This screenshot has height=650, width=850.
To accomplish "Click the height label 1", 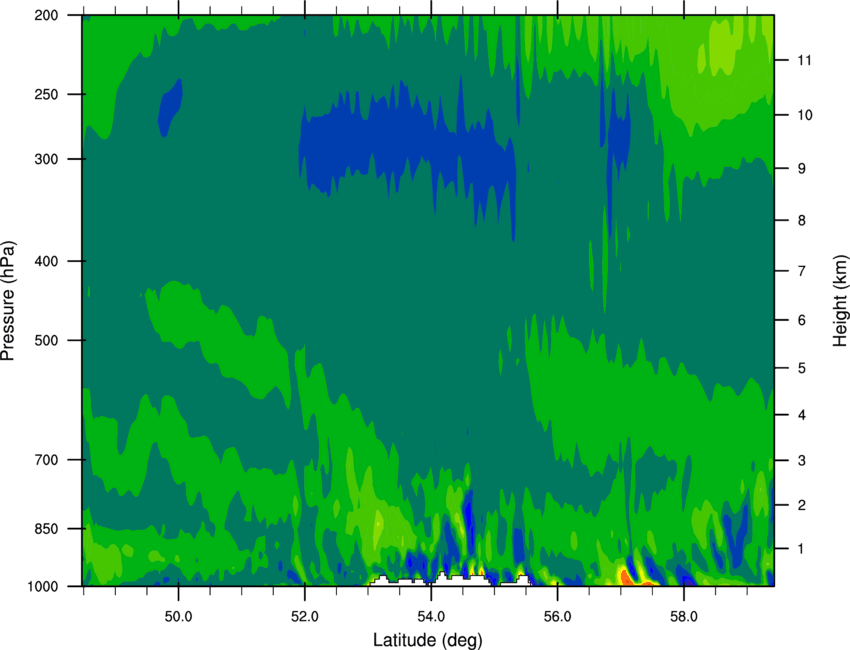I will click(802, 549).
